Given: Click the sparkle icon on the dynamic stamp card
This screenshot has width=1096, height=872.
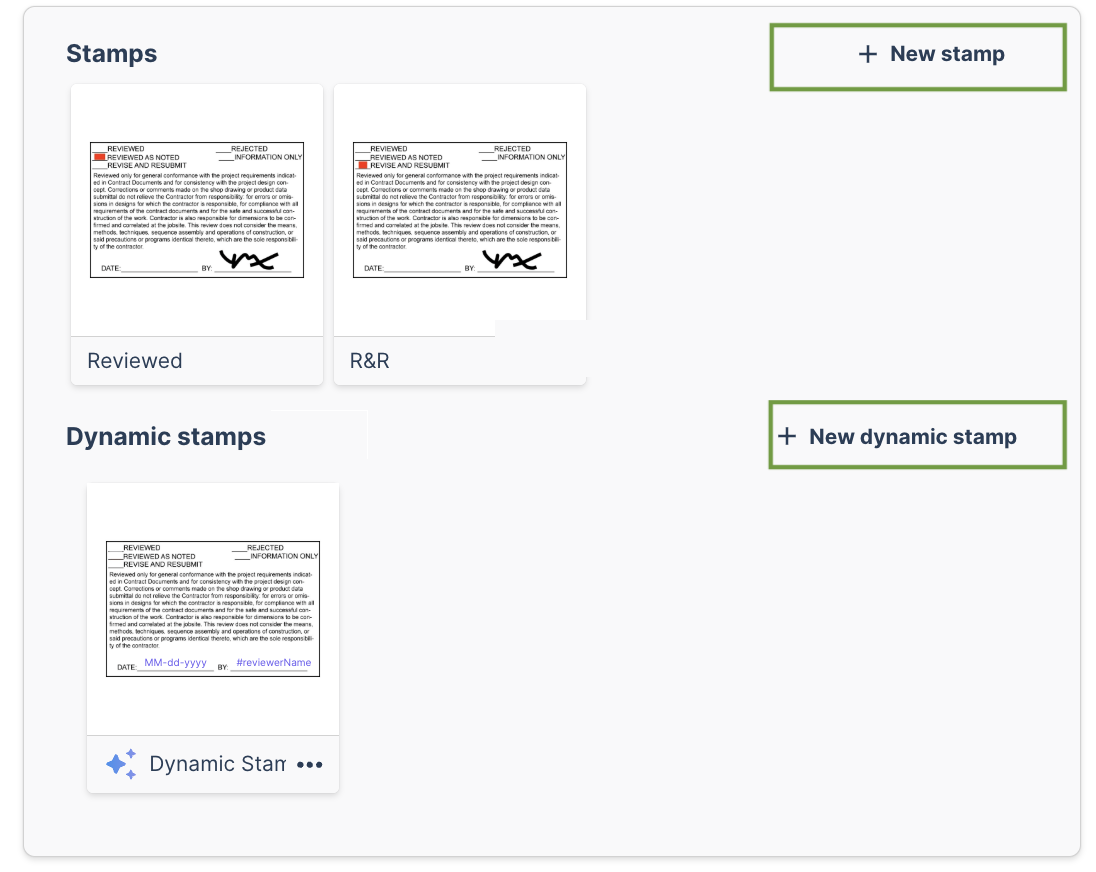Looking at the screenshot, I should coord(121,764).
